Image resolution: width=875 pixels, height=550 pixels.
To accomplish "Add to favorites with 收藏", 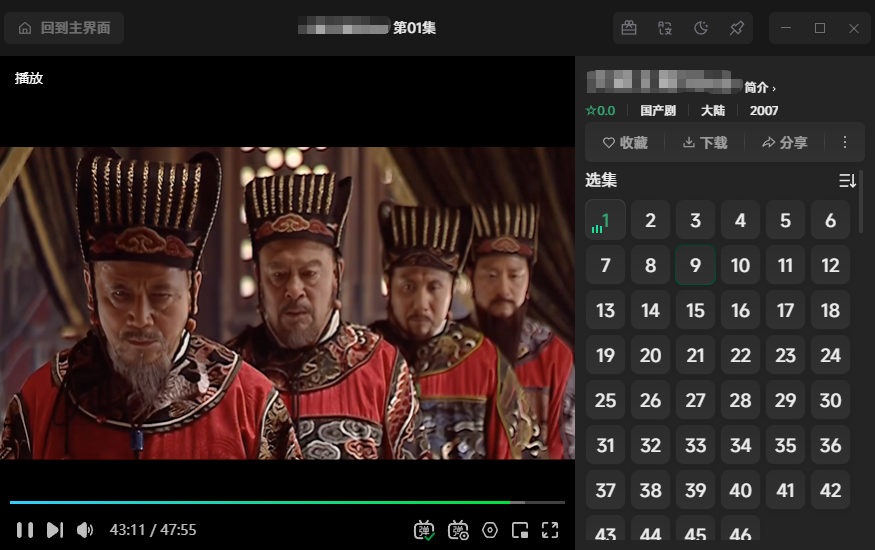I will (625, 143).
